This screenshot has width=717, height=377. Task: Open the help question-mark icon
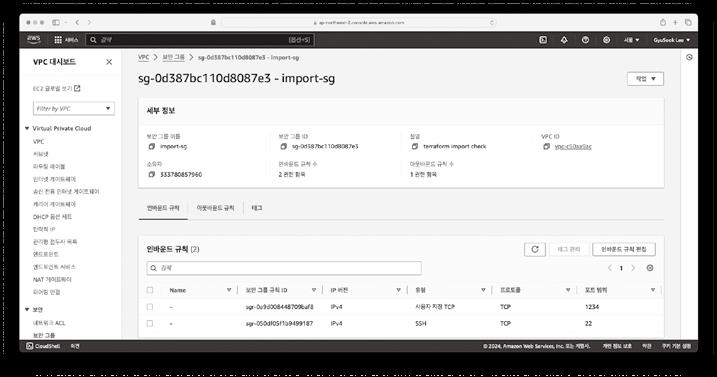tap(585, 40)
